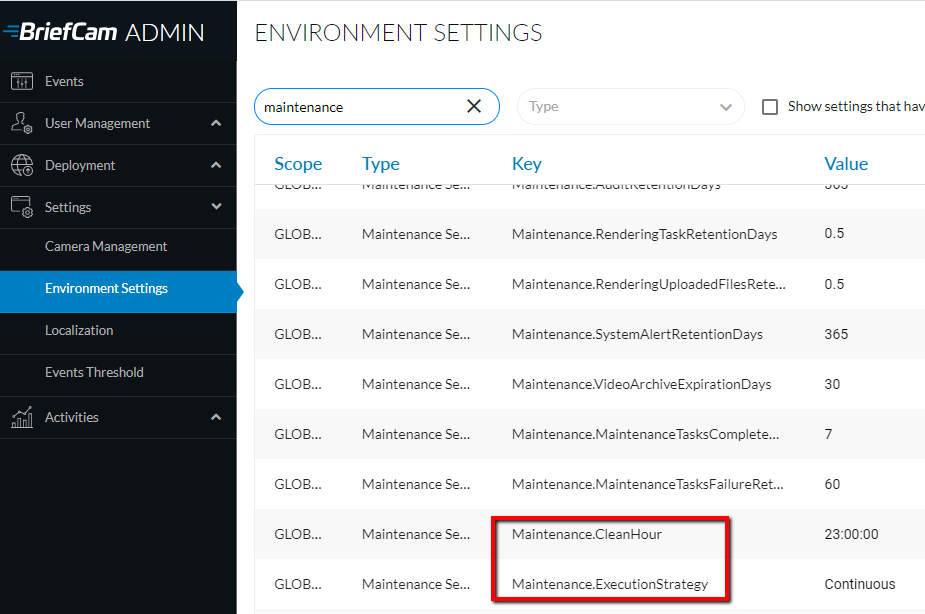The width and height of the screenshot is (925, 614).
Task: Click the 30 VideoArchiveExpirationDays value
Action: [x=832, y=385]
